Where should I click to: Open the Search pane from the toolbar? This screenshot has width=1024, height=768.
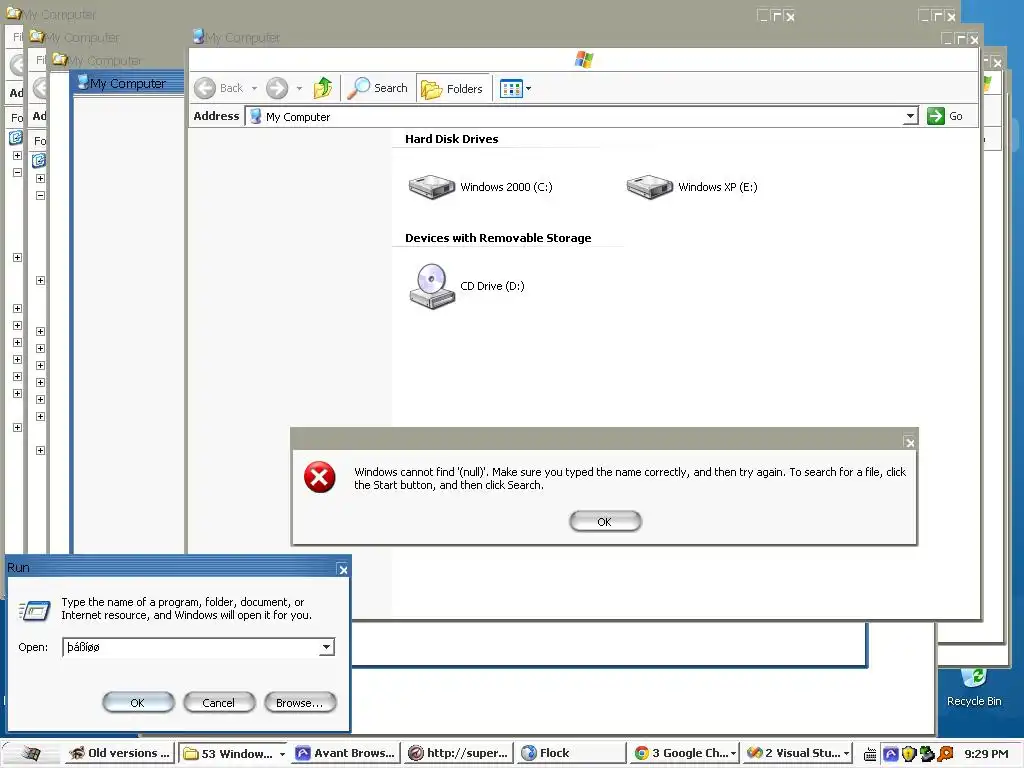(x=377, y=88)
